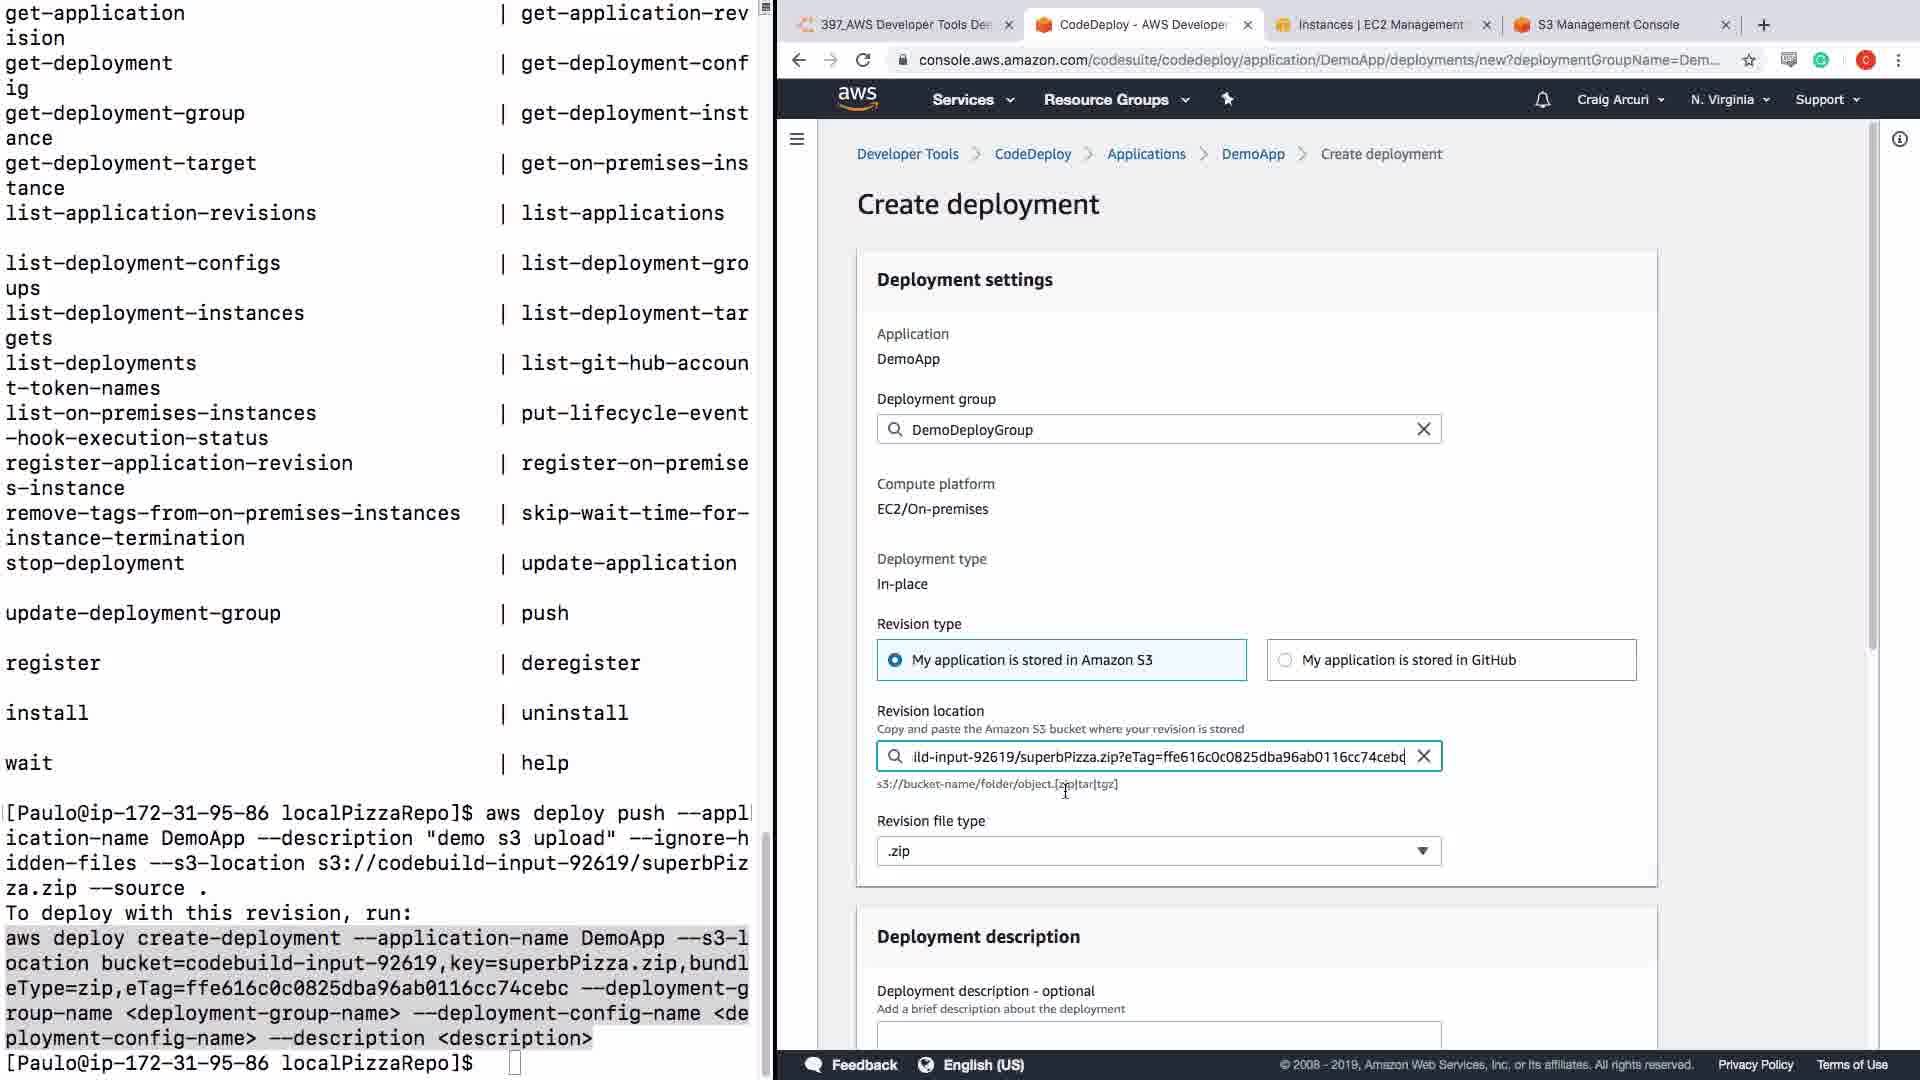
Task: Open the Revision file type dropdown
Action: click(x=1158, y=851)
